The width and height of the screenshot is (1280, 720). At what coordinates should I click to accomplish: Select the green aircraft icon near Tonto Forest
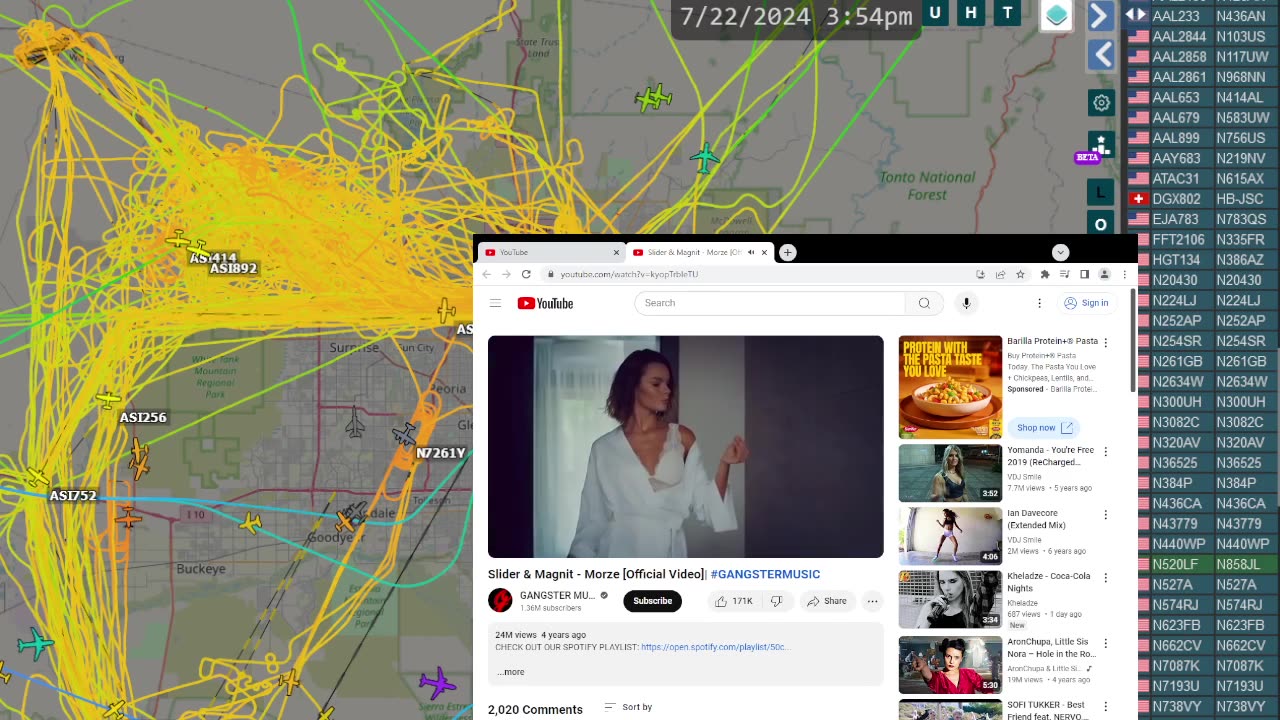click(653, 97)
